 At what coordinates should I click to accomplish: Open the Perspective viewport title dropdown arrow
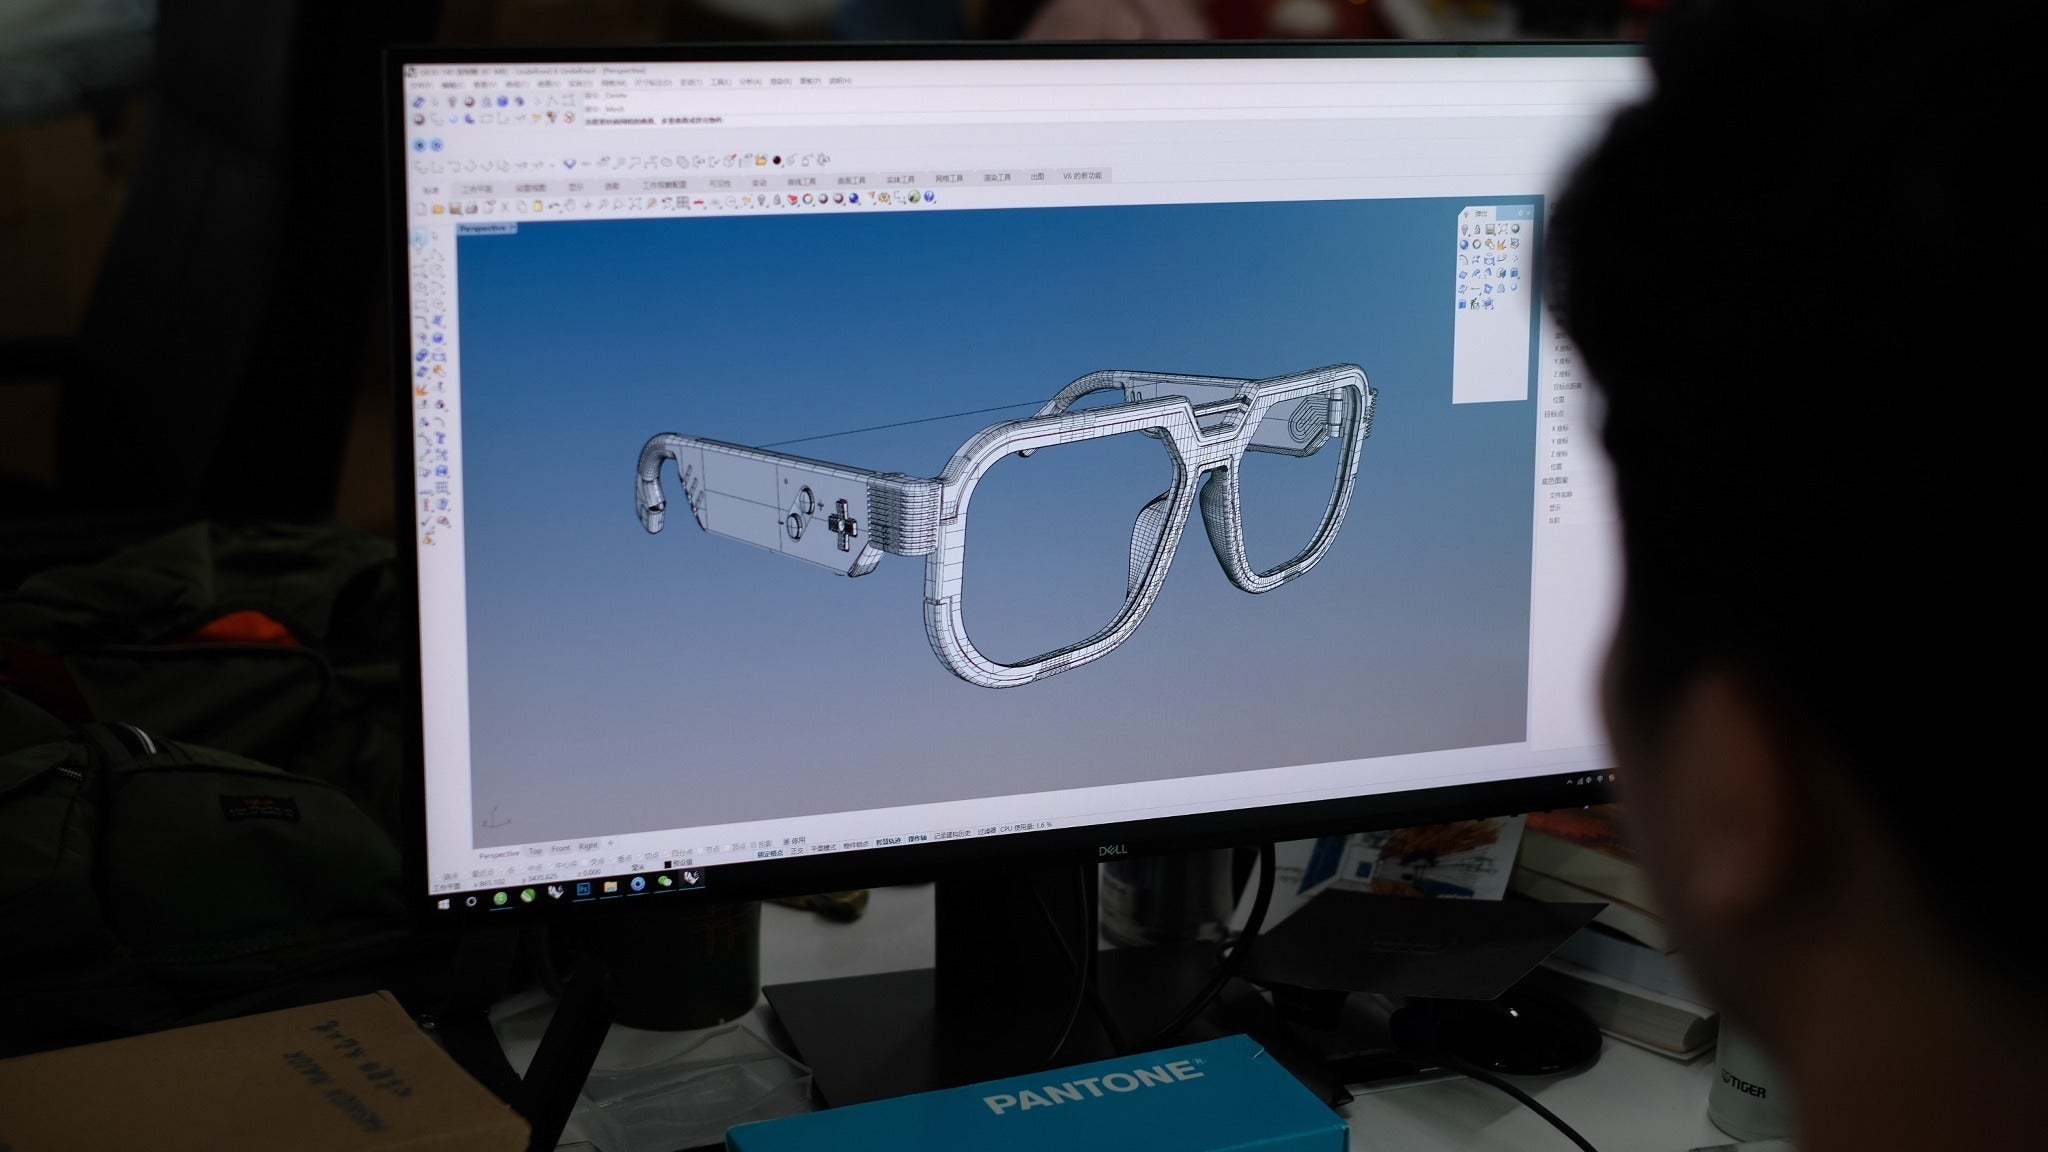tap(514, 229)
